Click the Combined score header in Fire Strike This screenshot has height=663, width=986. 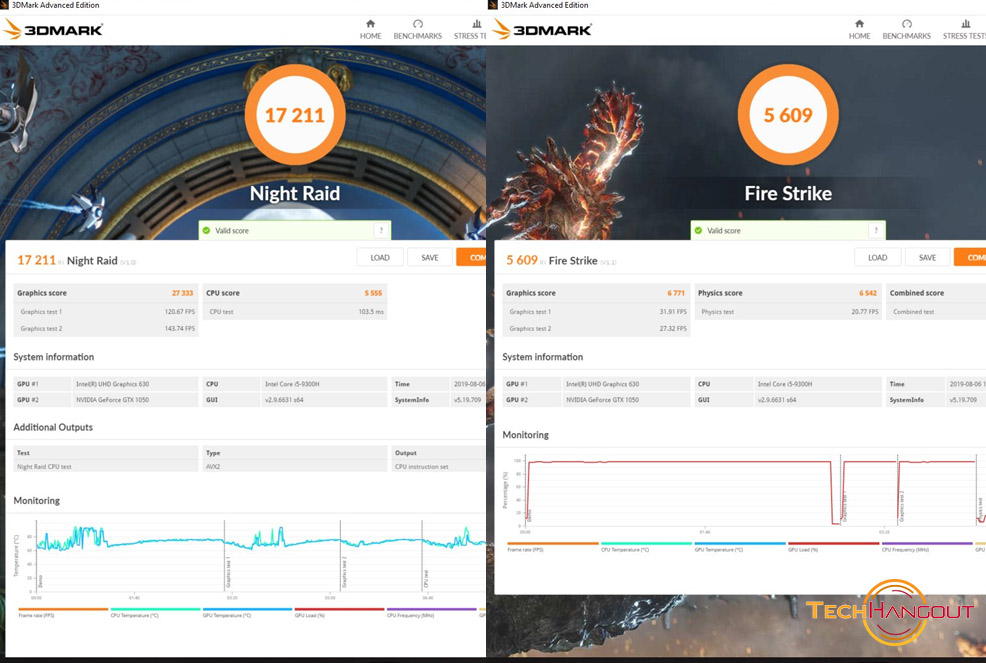[916, 293]
